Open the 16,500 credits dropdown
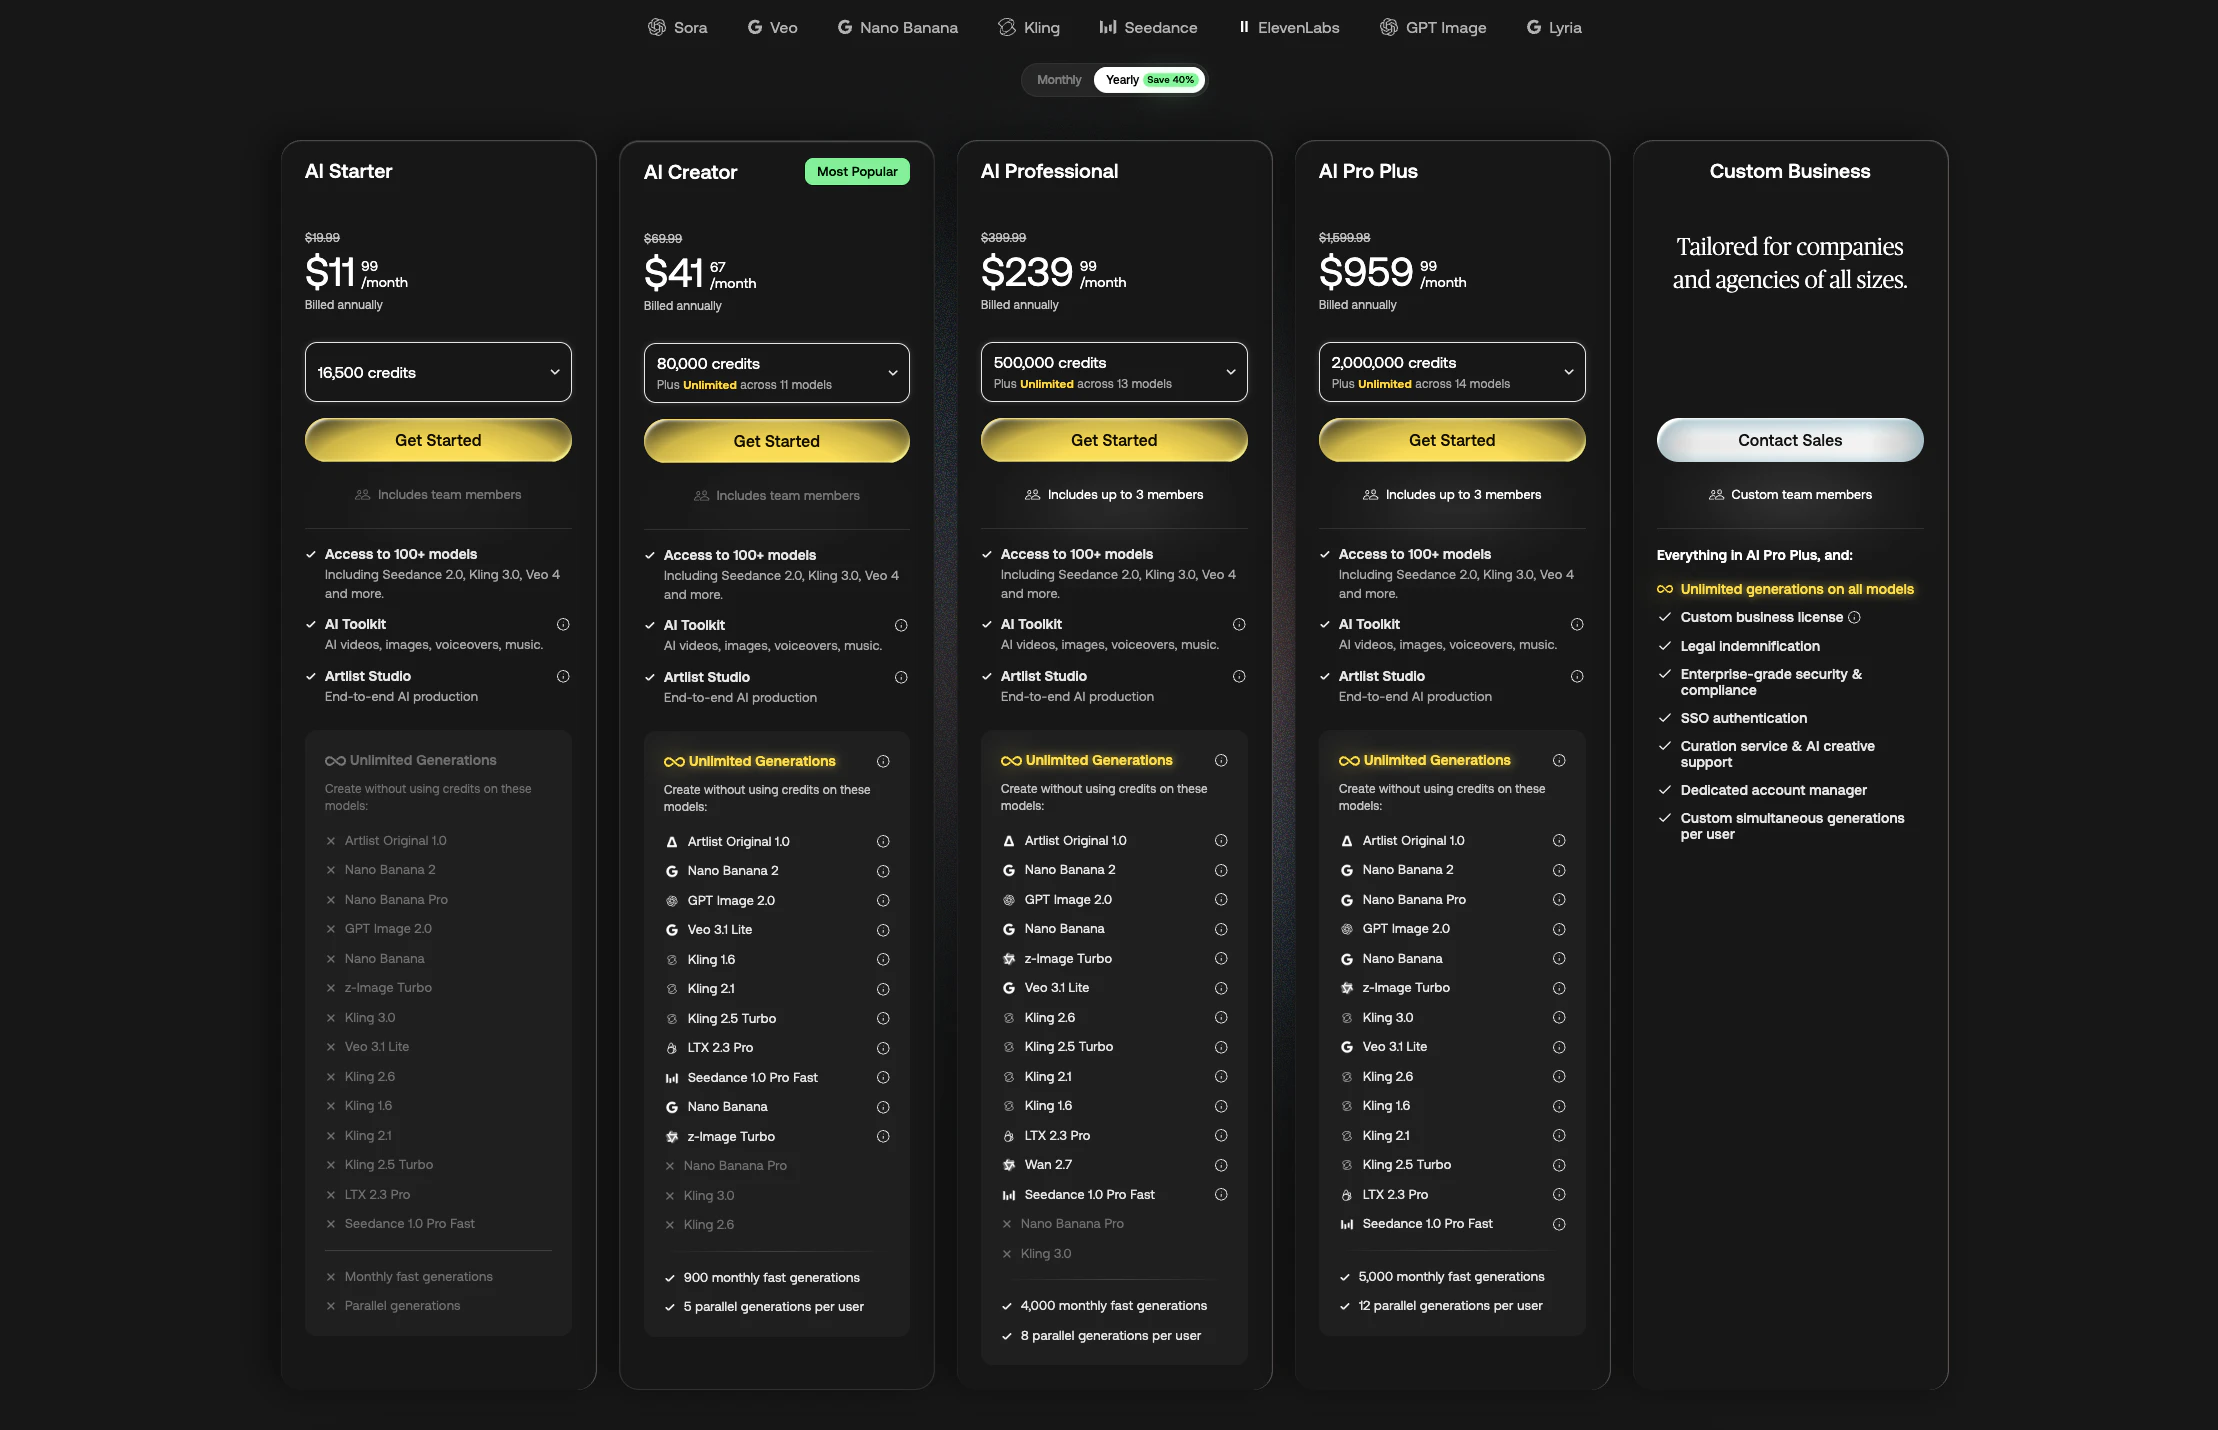2218x1430 pixels. 438,372
